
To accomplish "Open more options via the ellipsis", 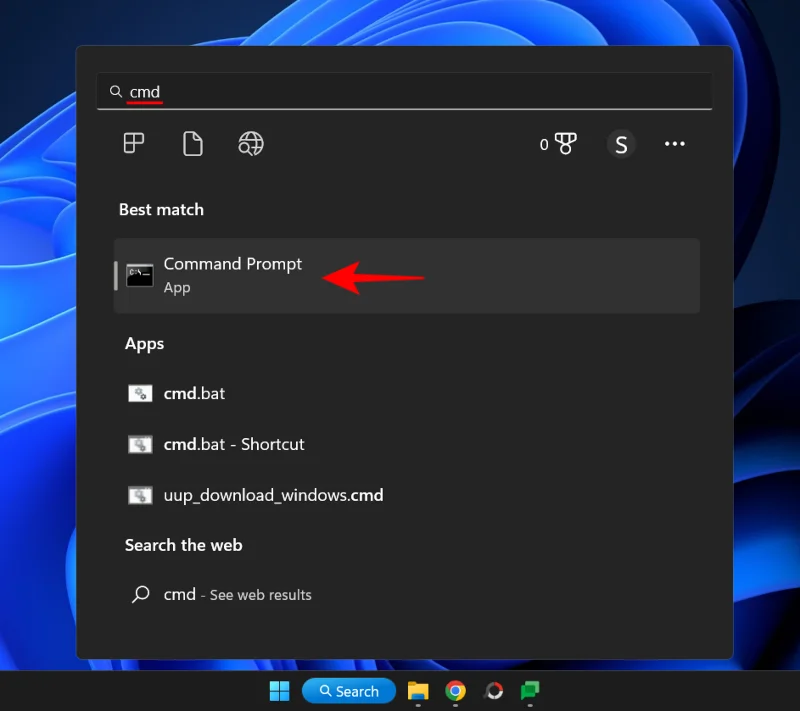I will 674,144.
